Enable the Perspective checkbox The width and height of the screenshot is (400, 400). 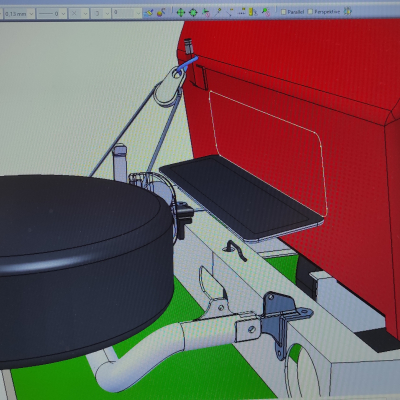[x=310, y=12]
